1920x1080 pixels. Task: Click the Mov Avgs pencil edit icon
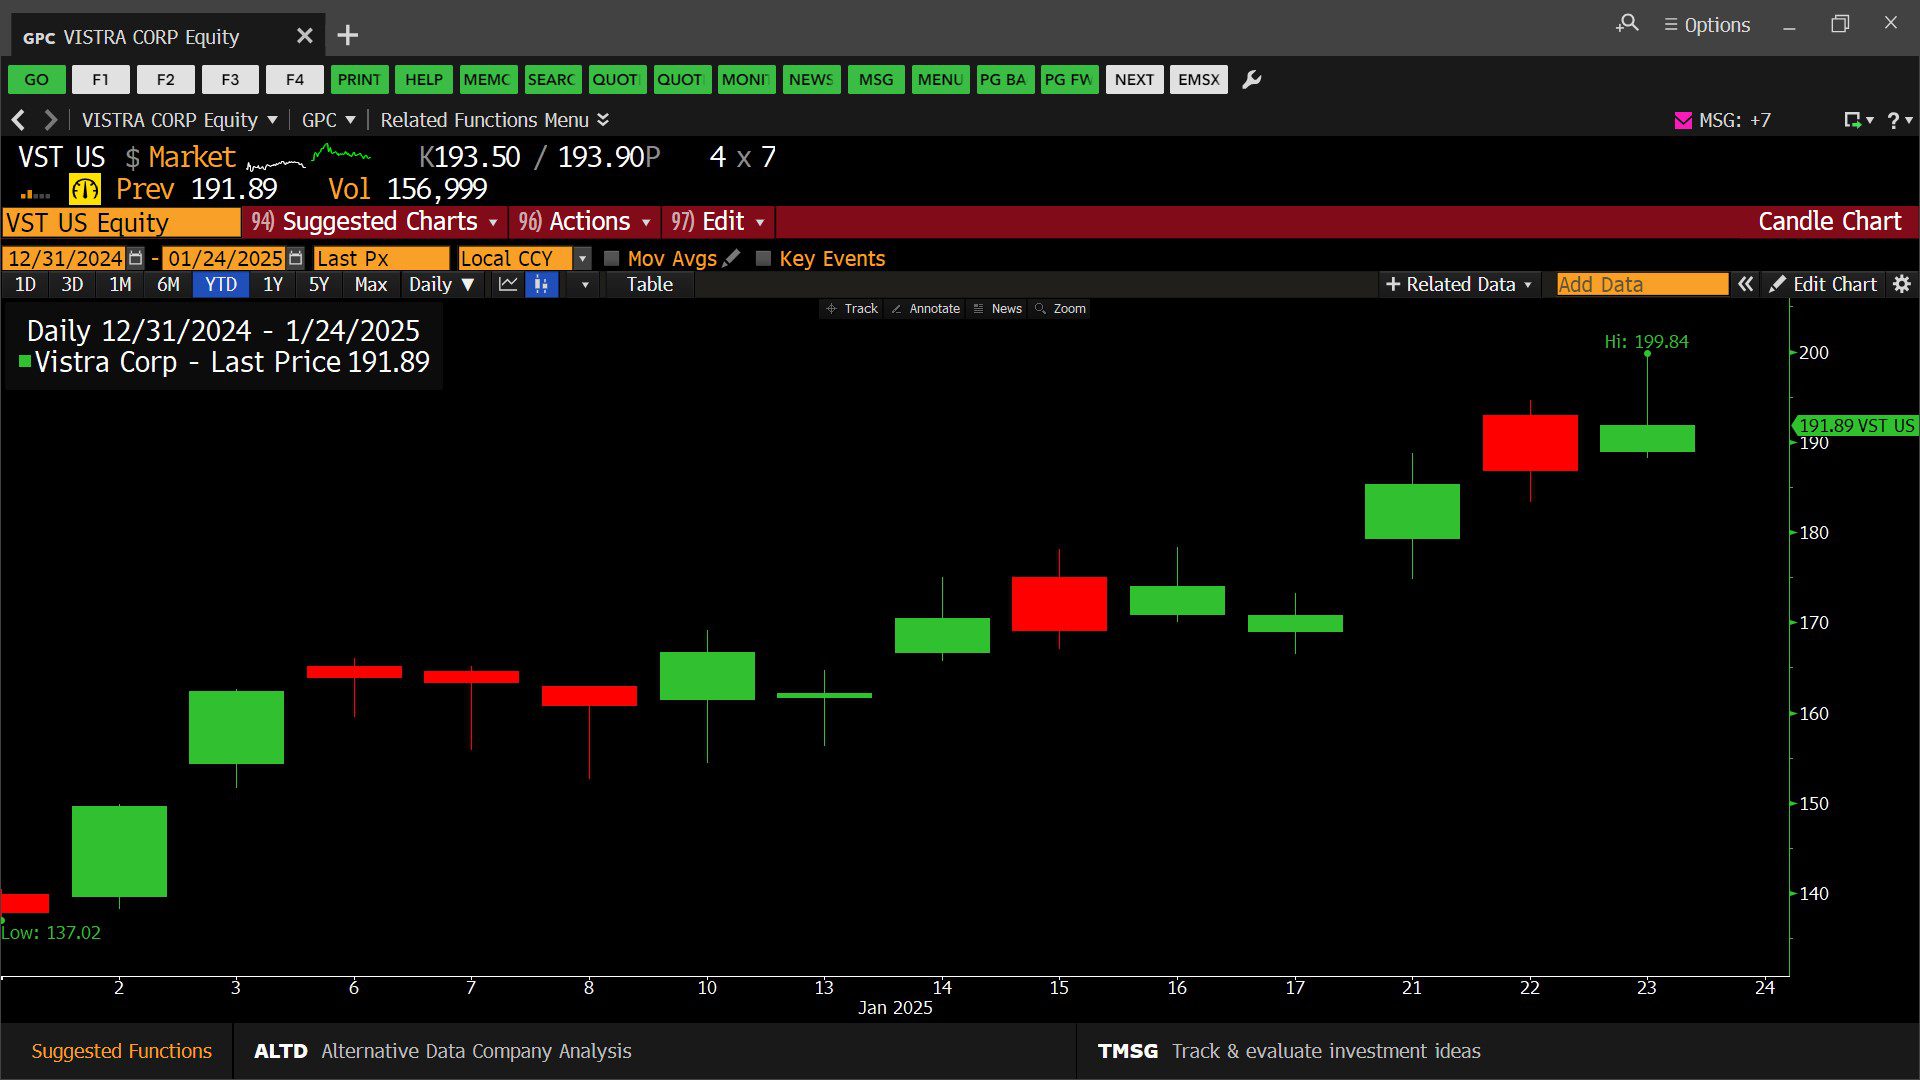click(732, 258)
